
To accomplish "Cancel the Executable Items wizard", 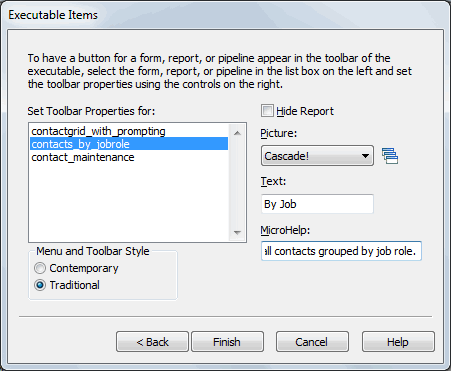I will click(x=312, y=342).
